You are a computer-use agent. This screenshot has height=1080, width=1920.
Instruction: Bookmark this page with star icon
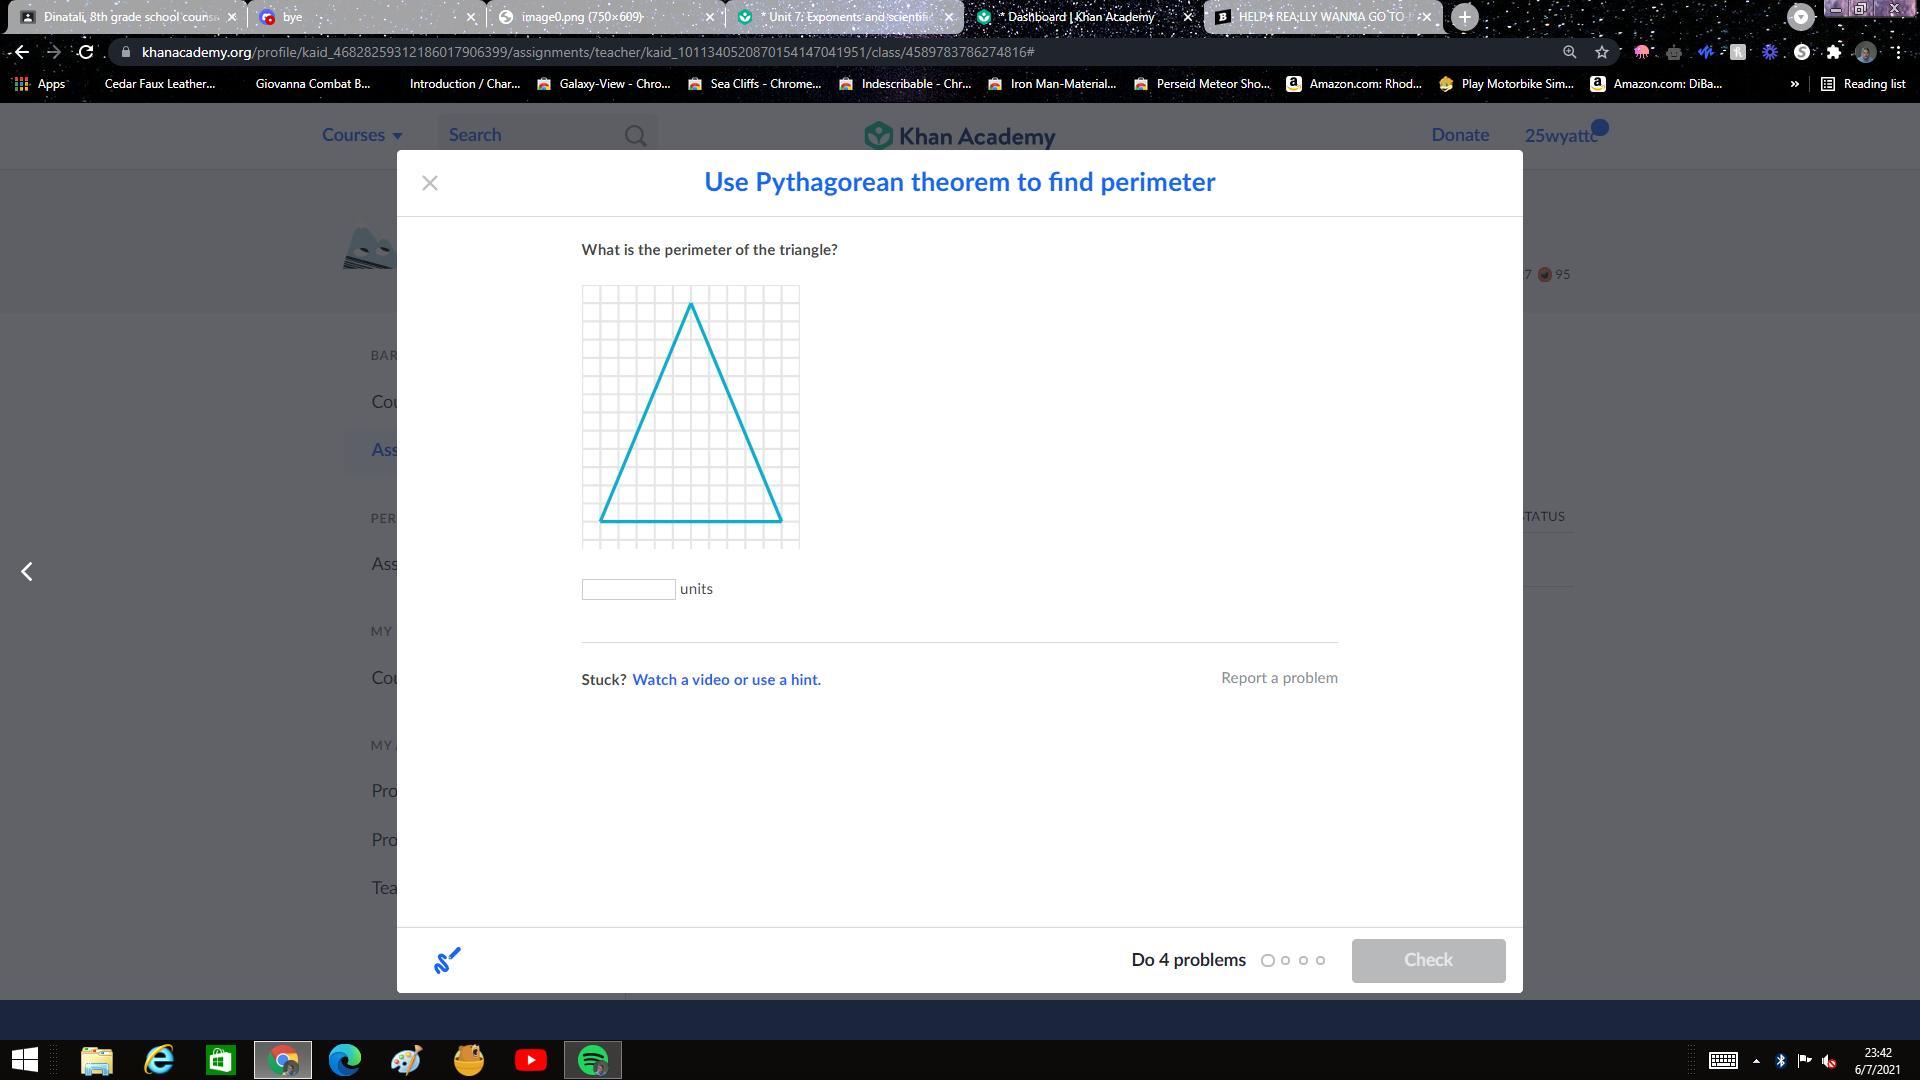[x=1602, y=52]
